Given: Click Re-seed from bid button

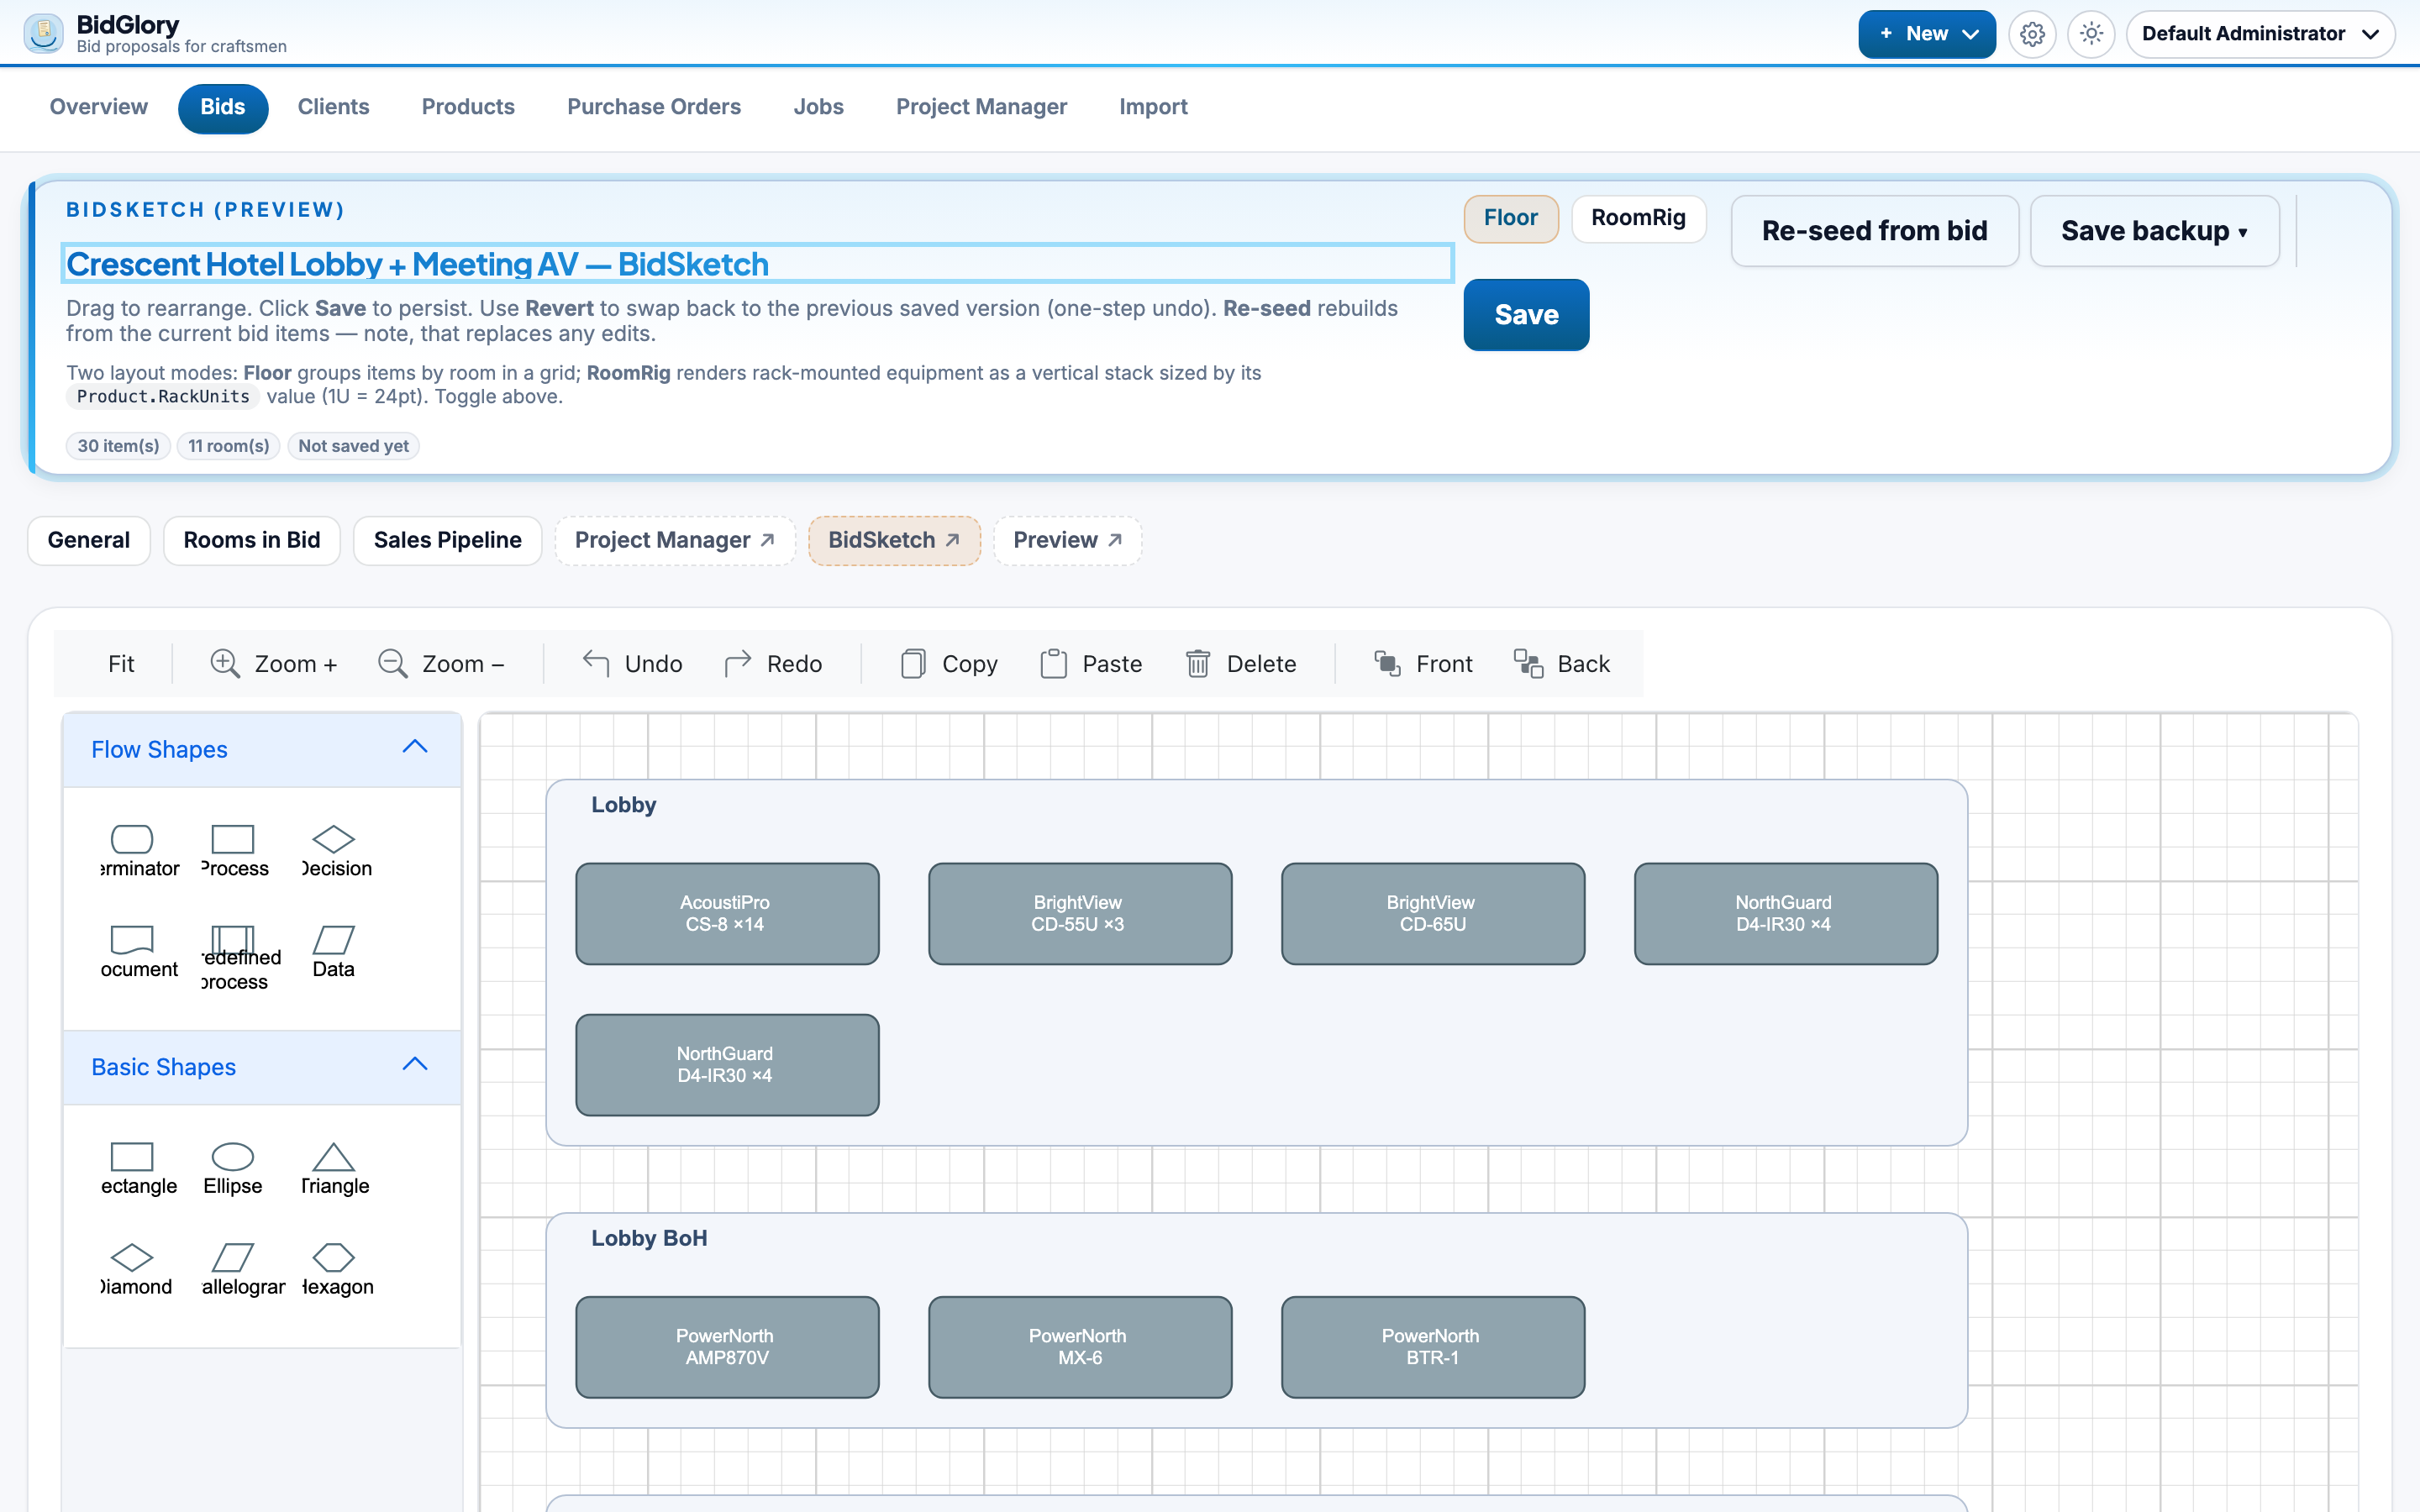Looking at the screenshot, I should 1874,231.
